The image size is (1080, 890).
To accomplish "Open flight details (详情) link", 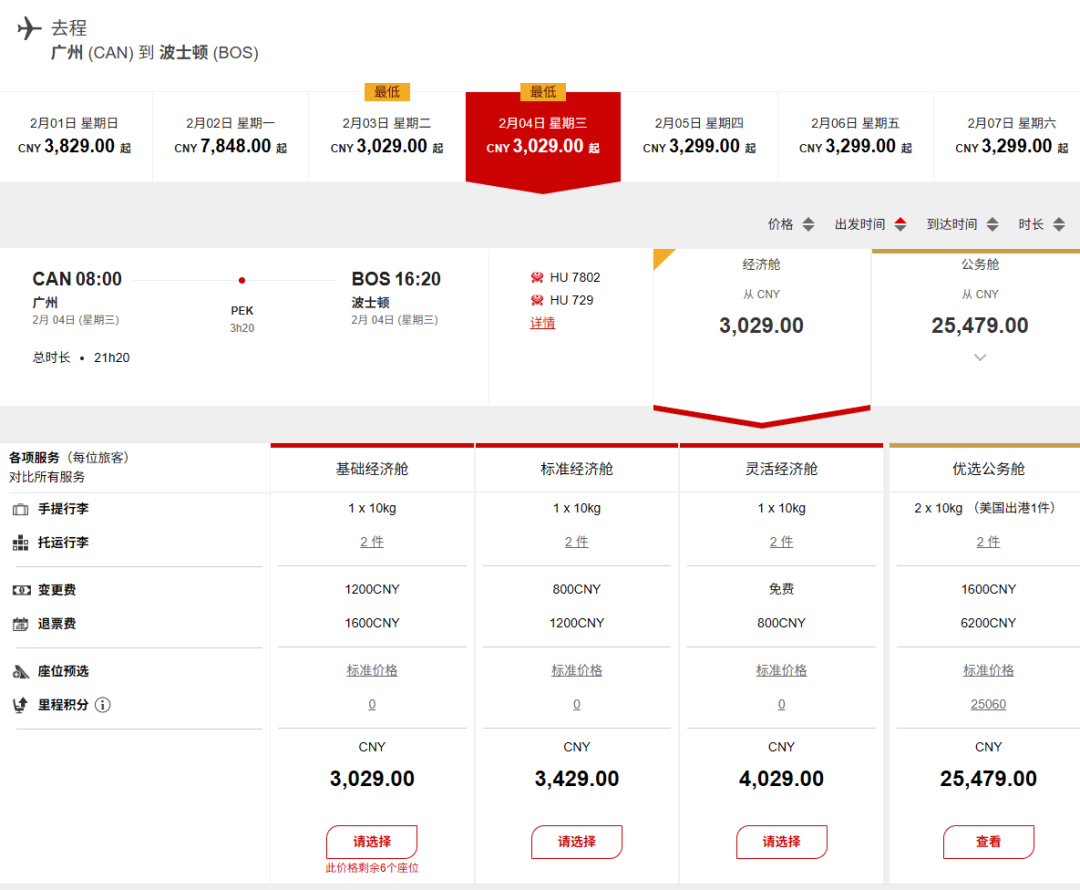I will (542, 323).
